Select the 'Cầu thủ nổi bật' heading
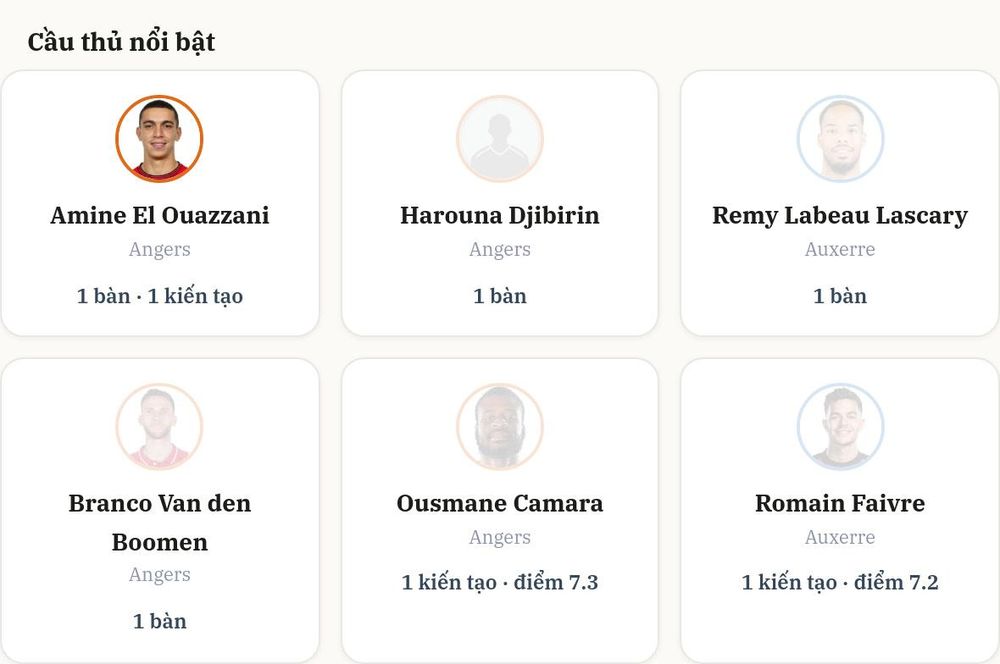1000x664 pixels. pyautogui.click(x=121, y=42)
